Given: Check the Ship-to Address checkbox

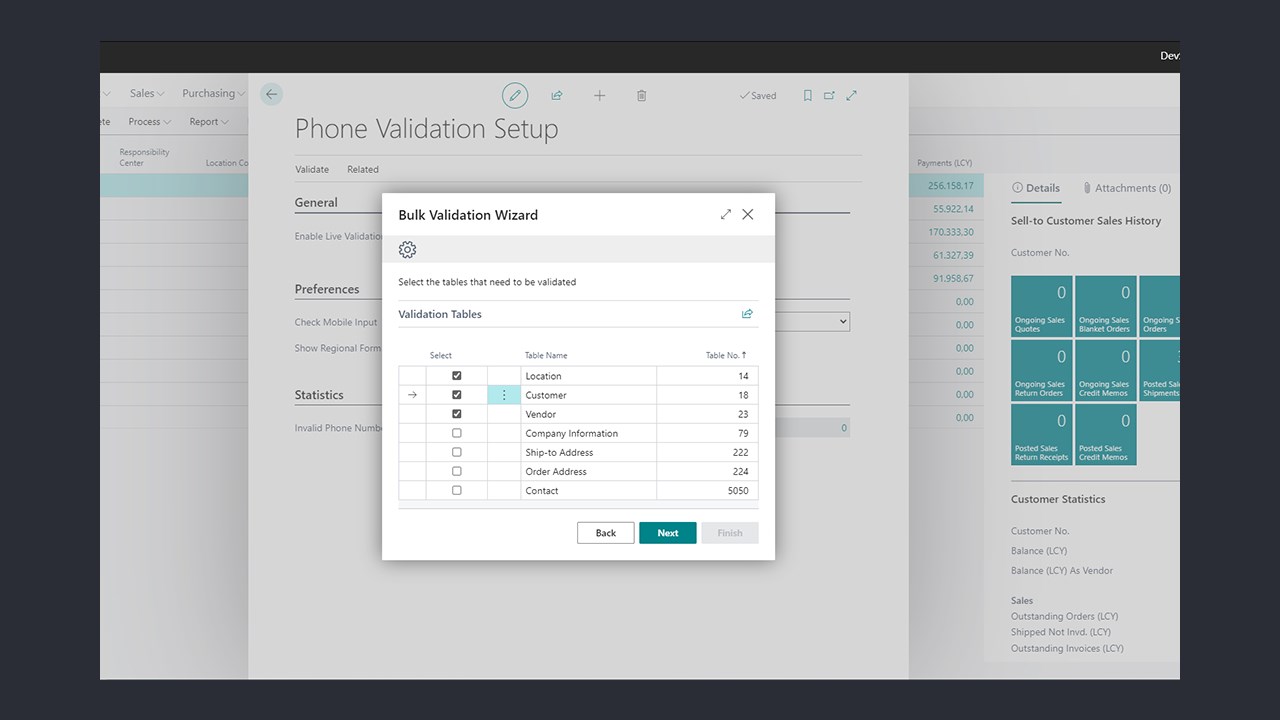Looking at the screenshot, I should (x=457, y=452).
